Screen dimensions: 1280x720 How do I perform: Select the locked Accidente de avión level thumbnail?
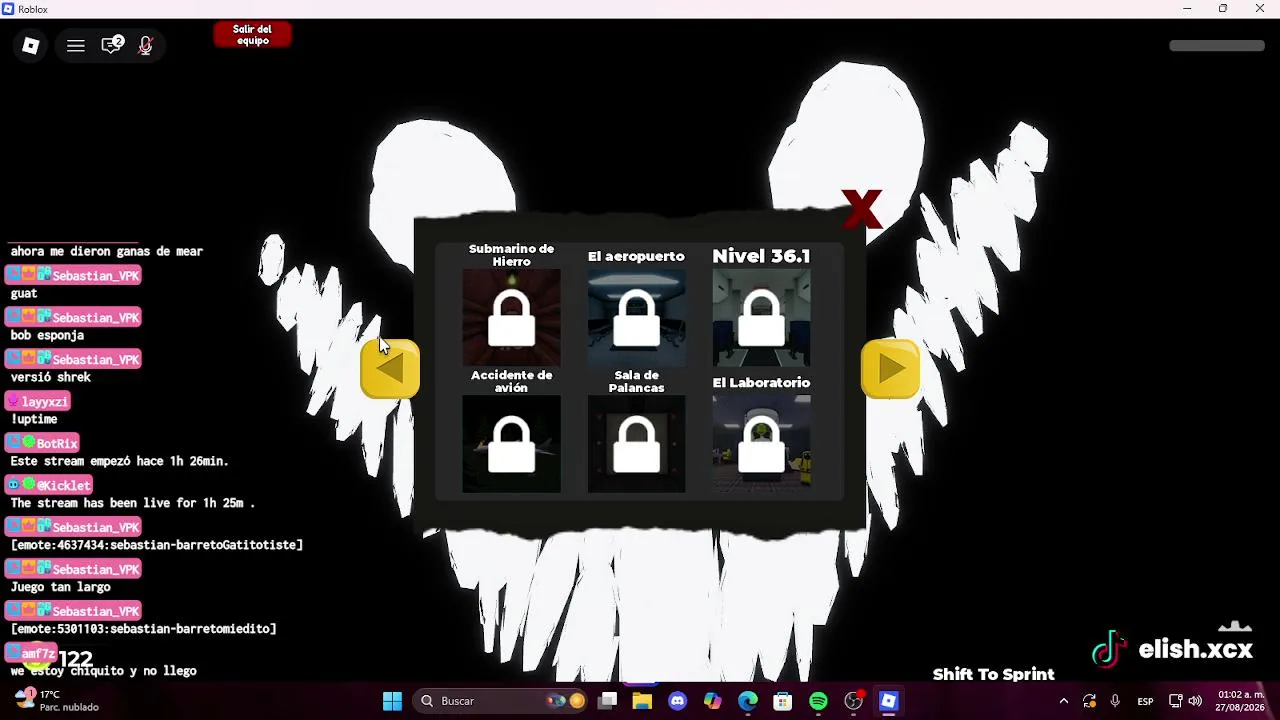[511, 444]
